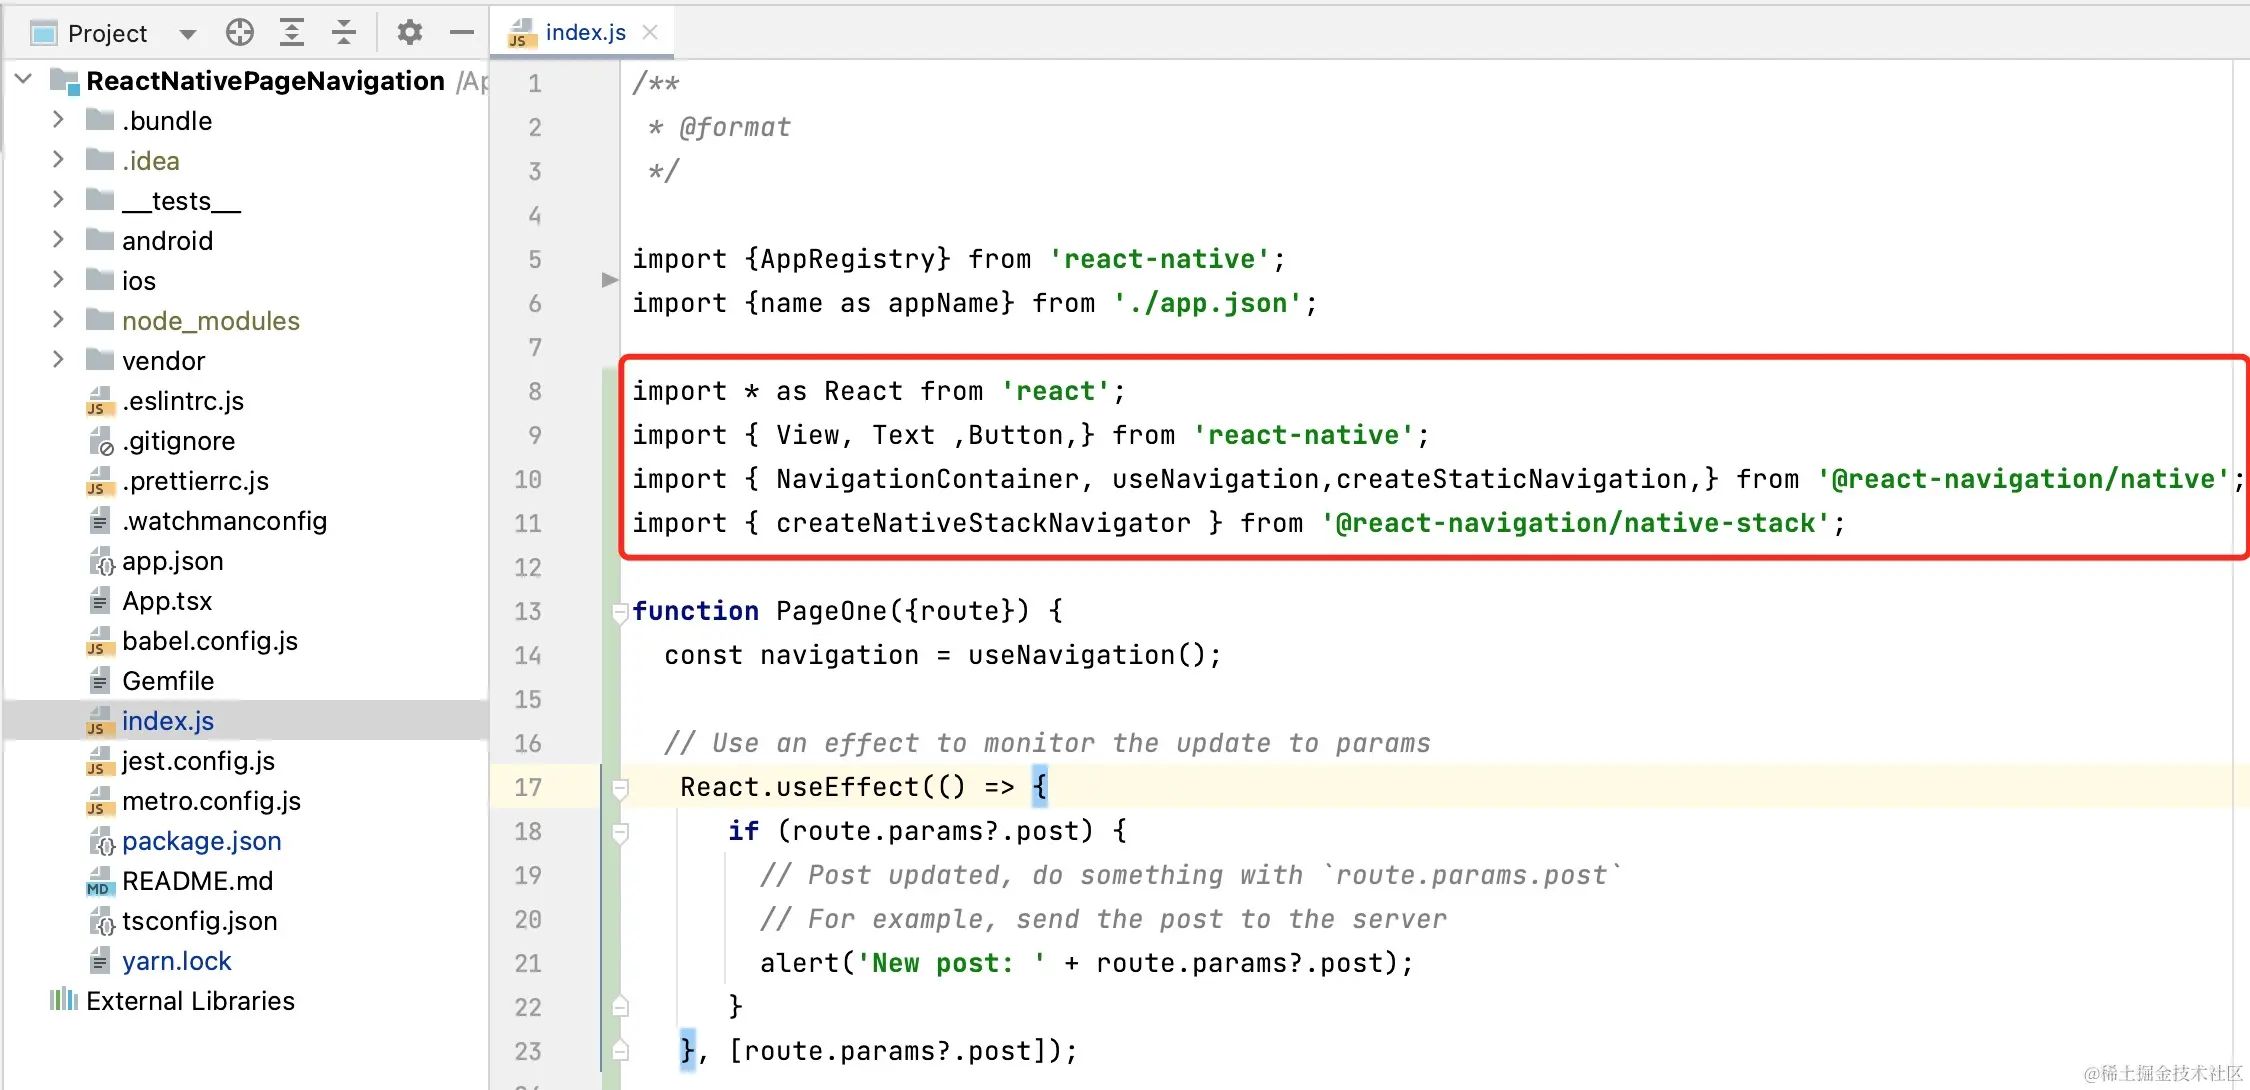Toggle fold marker on the if statement line
This screenshot has width=2250, height=1090.
(x=620, y=832)
